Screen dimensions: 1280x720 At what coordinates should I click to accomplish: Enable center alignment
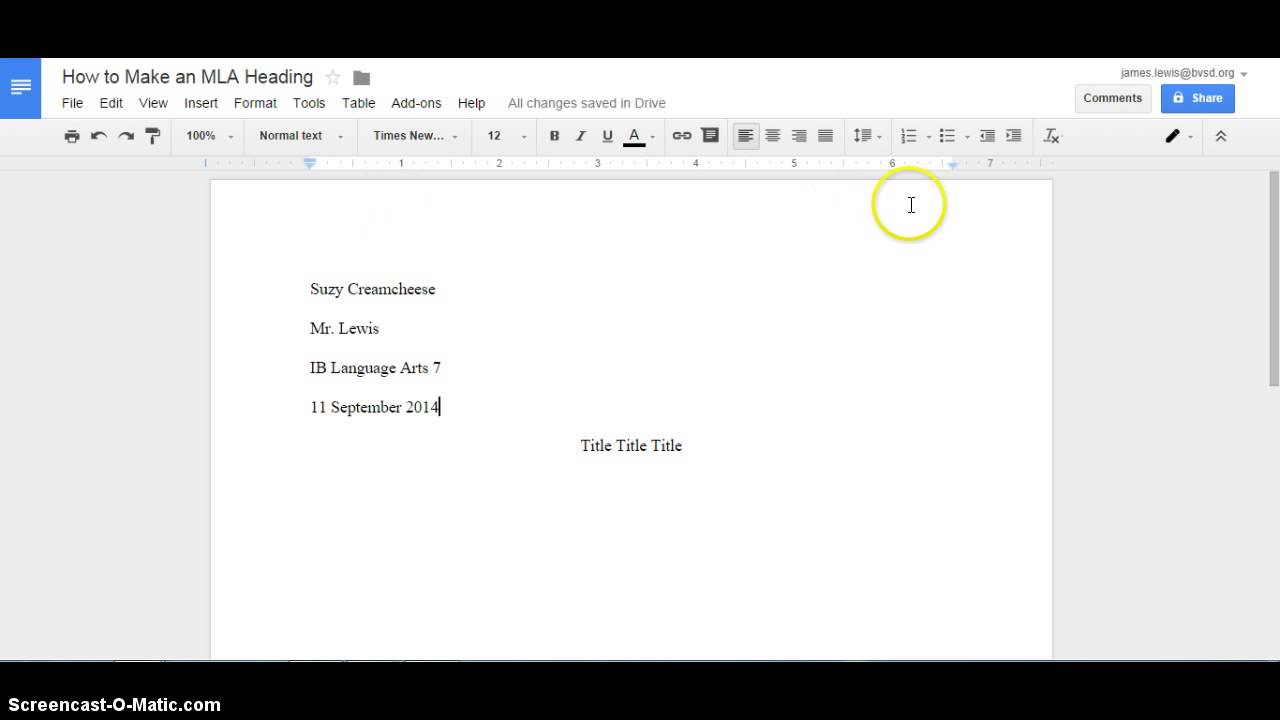pyautogui.click(x=772, y=136)
